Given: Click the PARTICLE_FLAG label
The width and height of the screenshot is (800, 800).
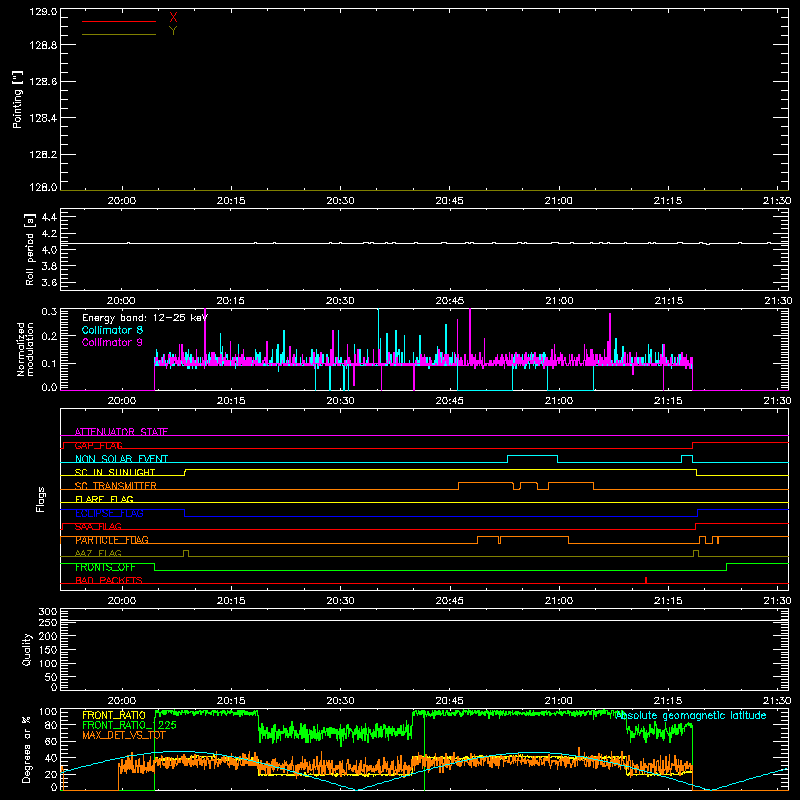Looking at the screenshot, I should coord(112,540).
